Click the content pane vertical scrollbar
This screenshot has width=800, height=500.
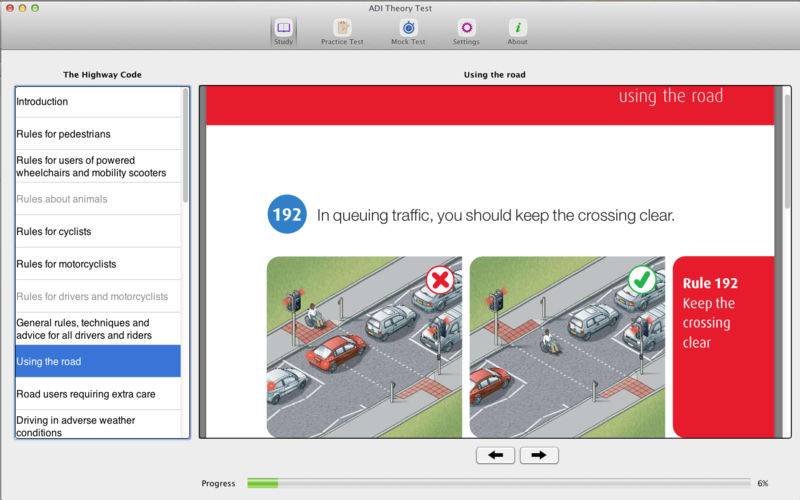click(787, 151)
